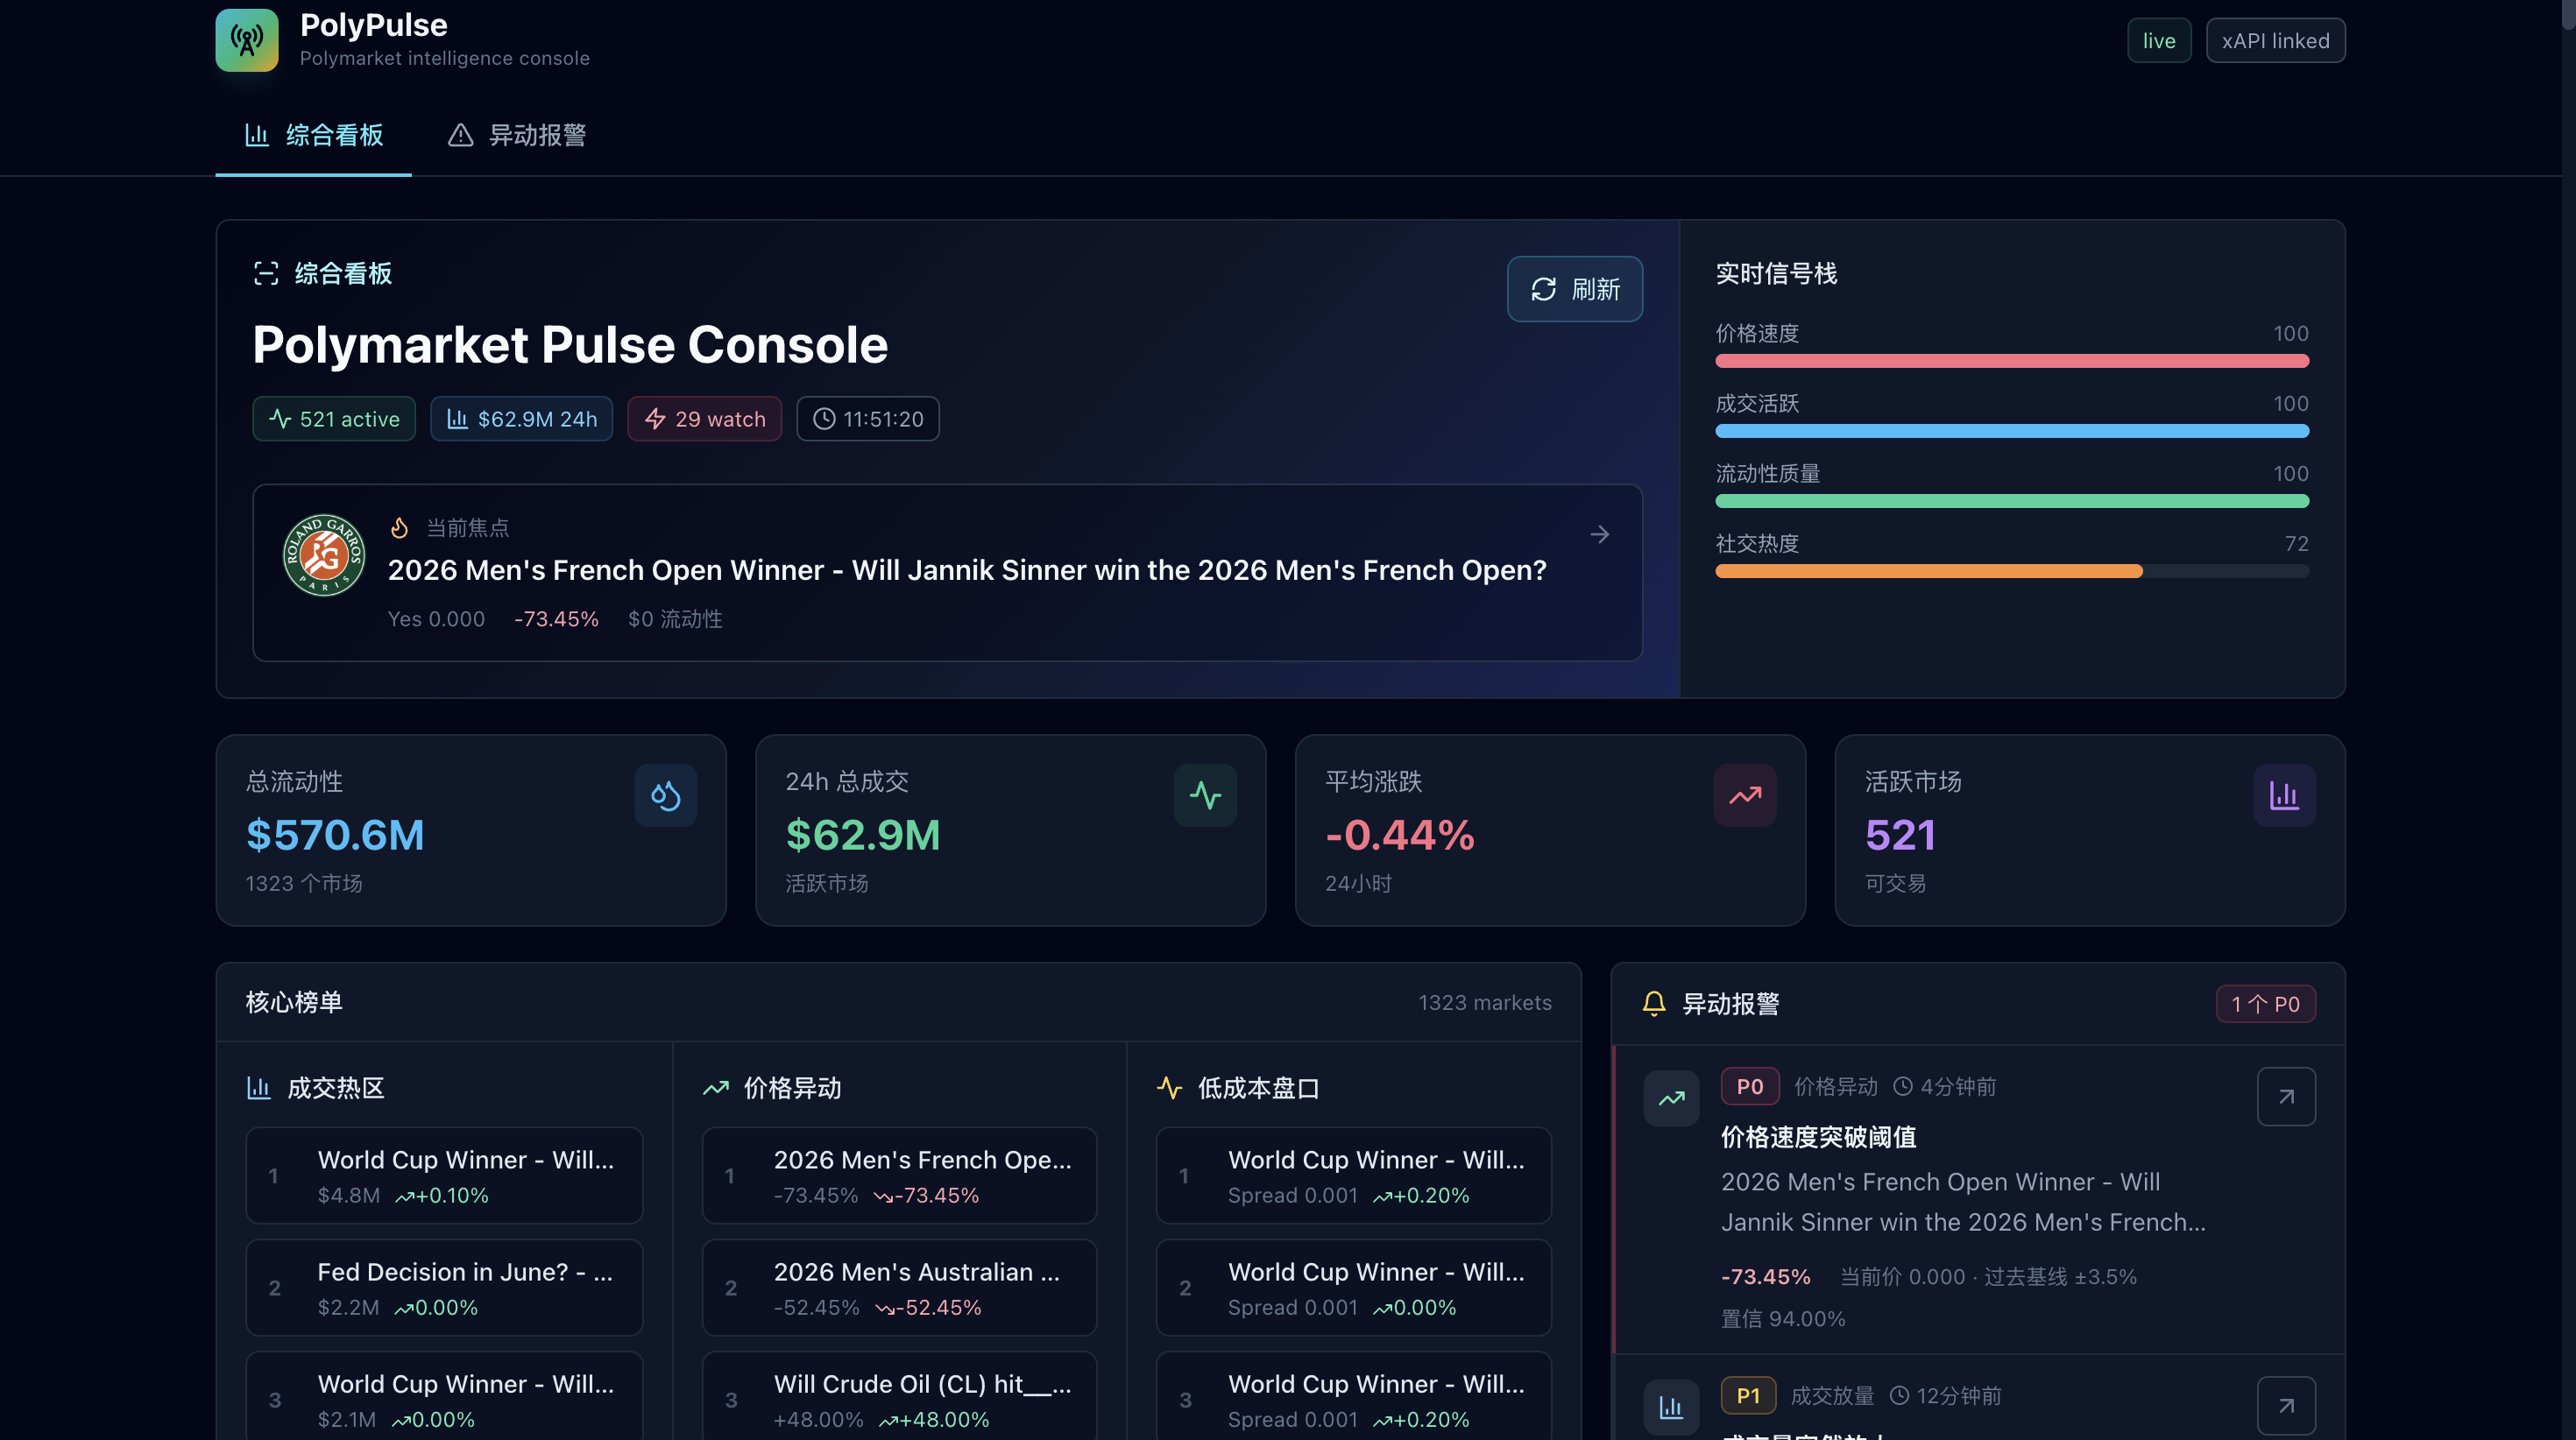This screenshot has width=2576, height=1440.
Task: Open the P0 alert external link arrow
Action: [2287, 1097]
